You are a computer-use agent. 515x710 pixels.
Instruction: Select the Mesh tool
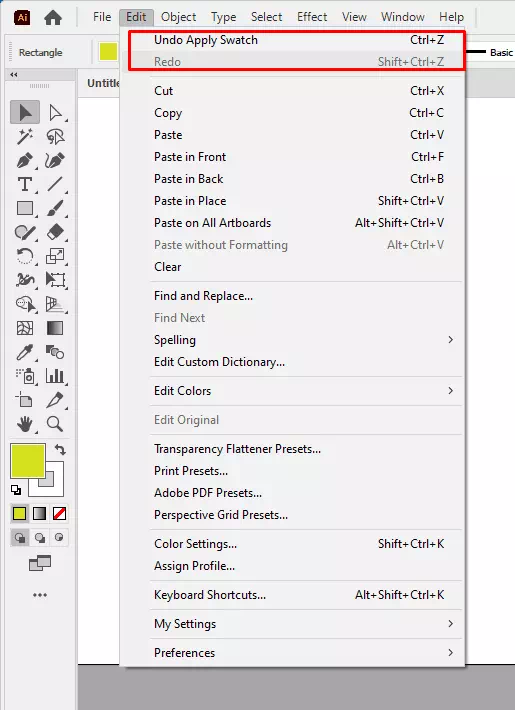pos(25,328)
